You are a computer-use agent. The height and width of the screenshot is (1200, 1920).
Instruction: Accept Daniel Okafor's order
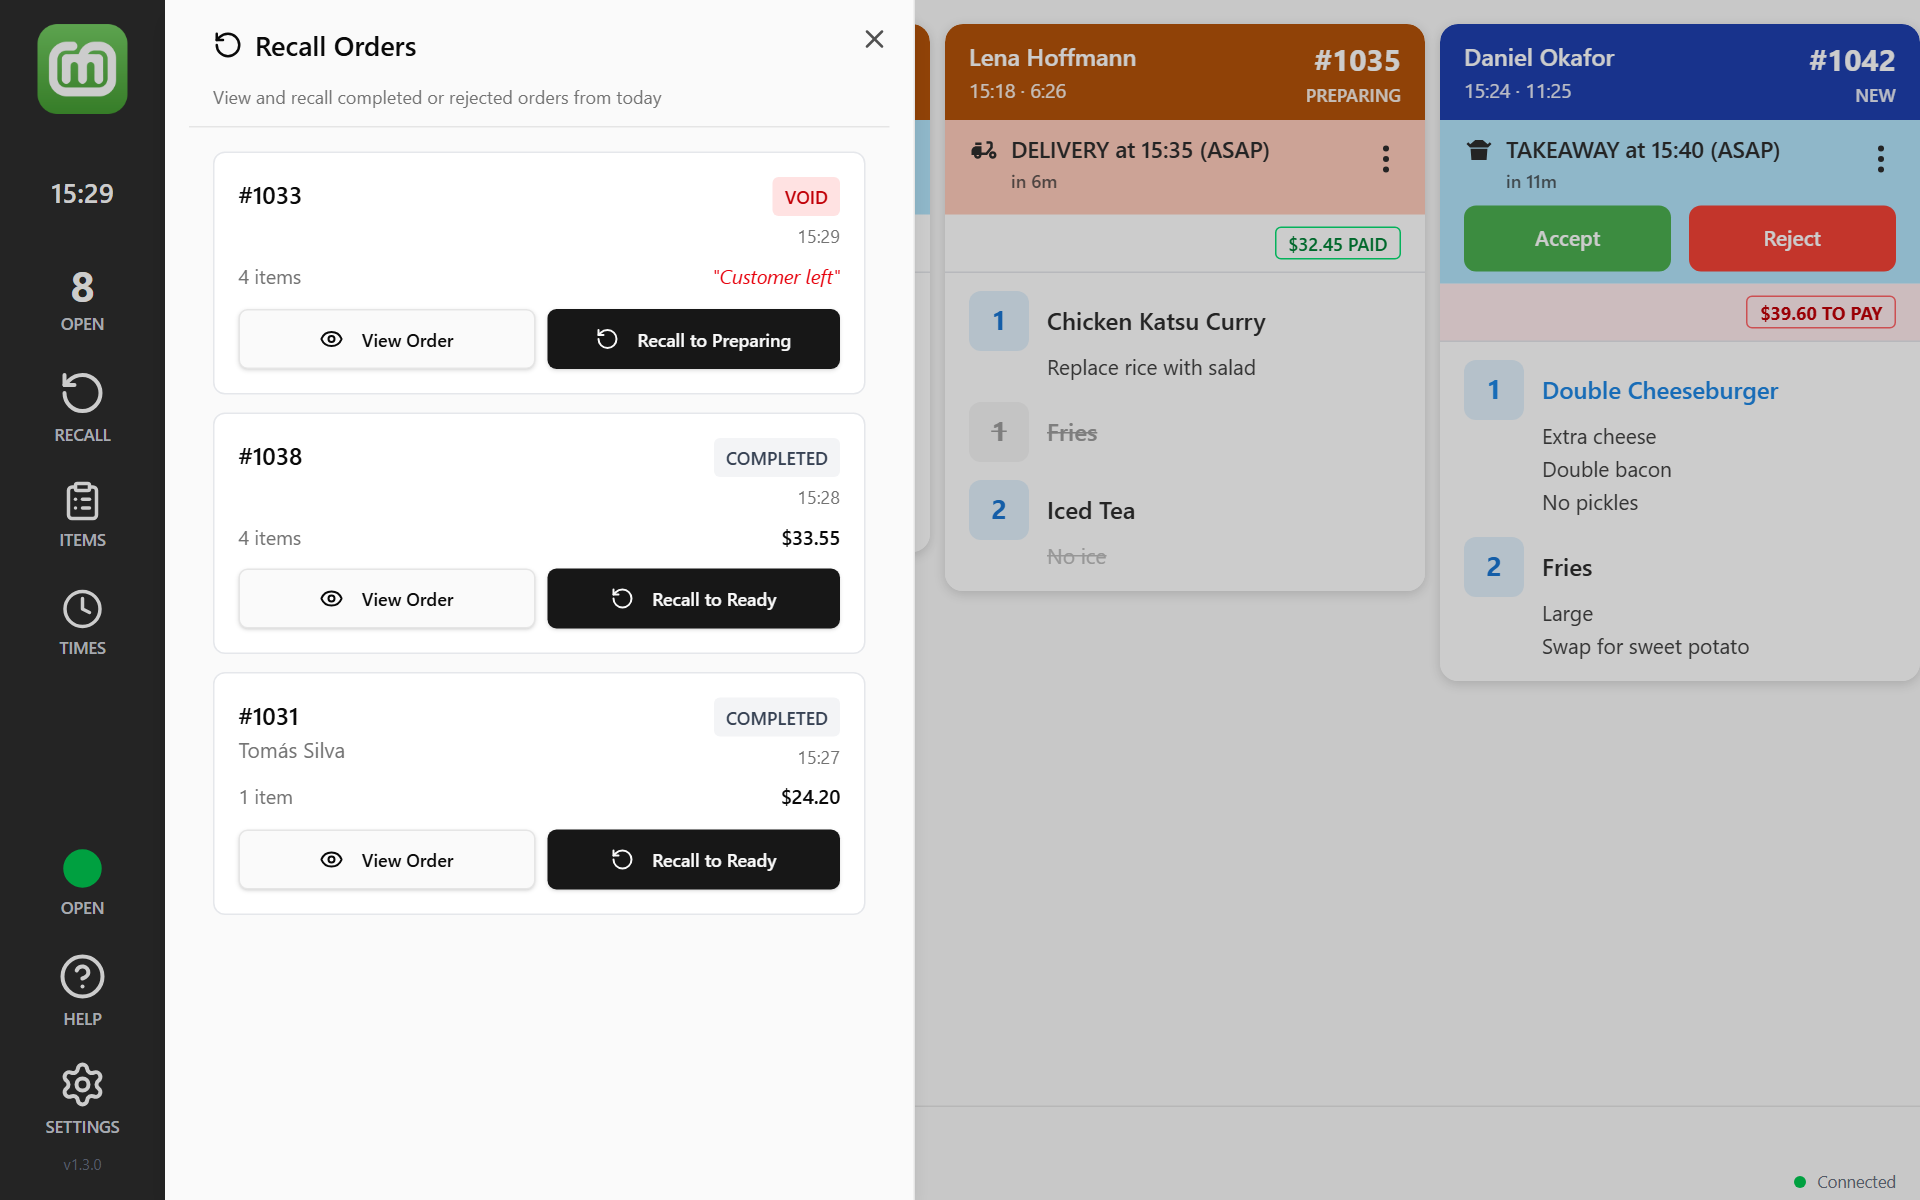point(1567,239)
